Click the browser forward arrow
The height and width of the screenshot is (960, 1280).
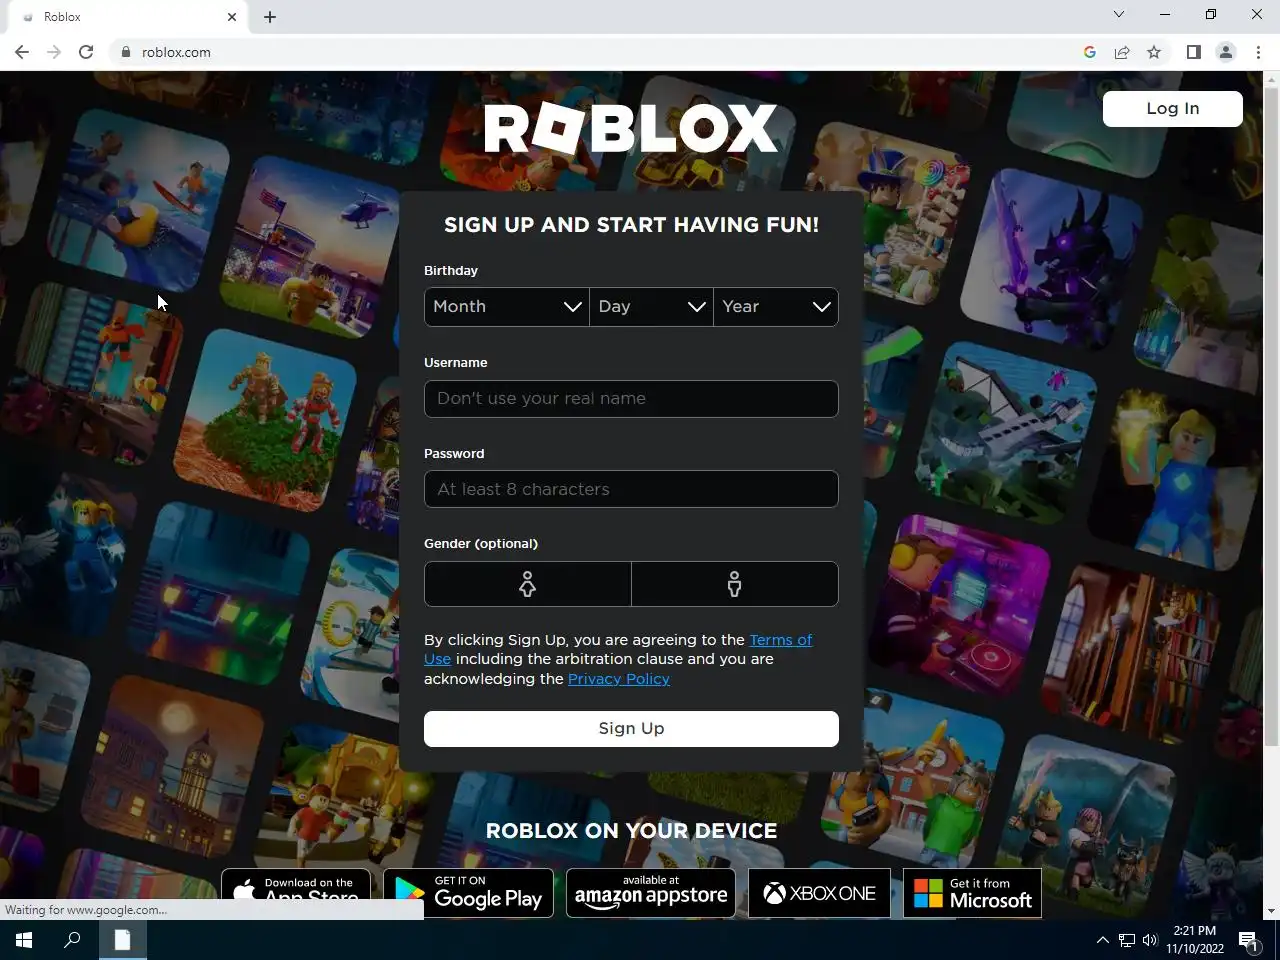(x=54, y=52)
